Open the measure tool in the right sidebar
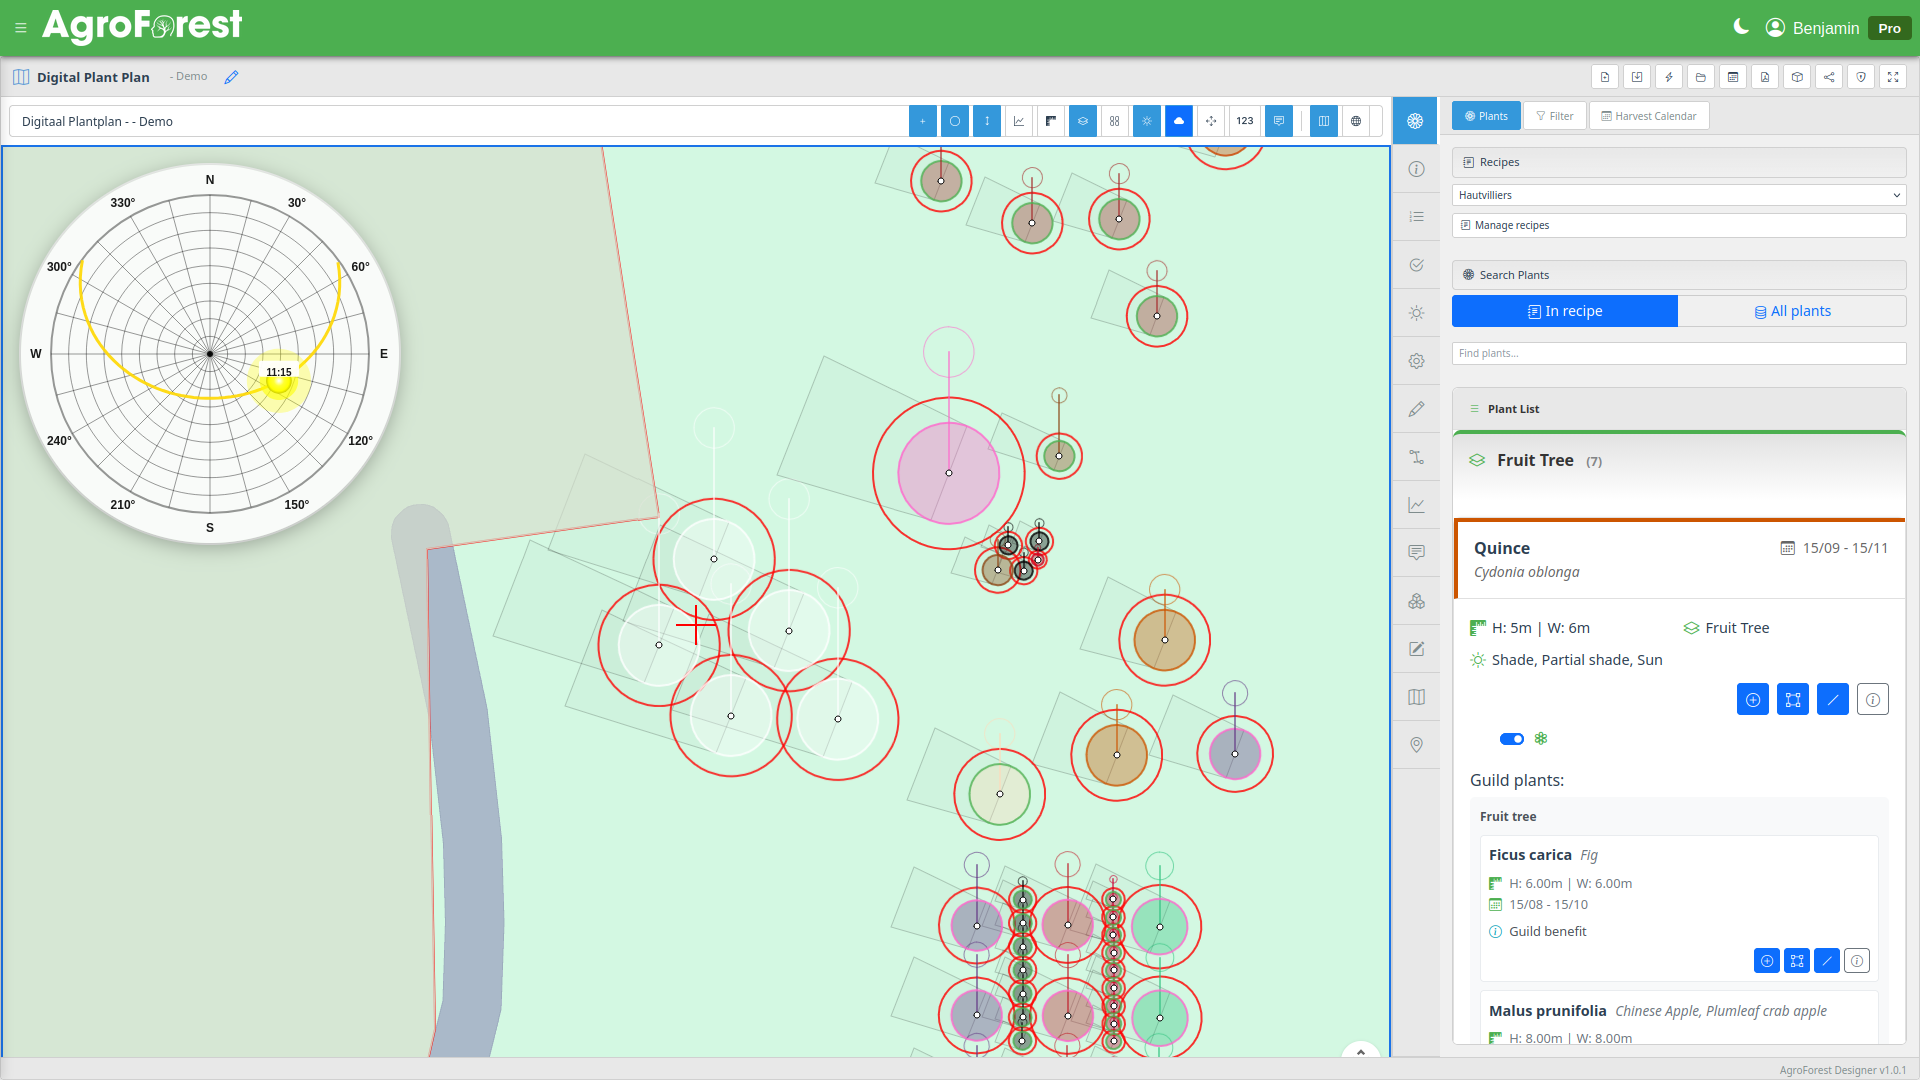The height and width of the screenshot is (1080, 1920). pyautogui.click(x=1416, y=457)
